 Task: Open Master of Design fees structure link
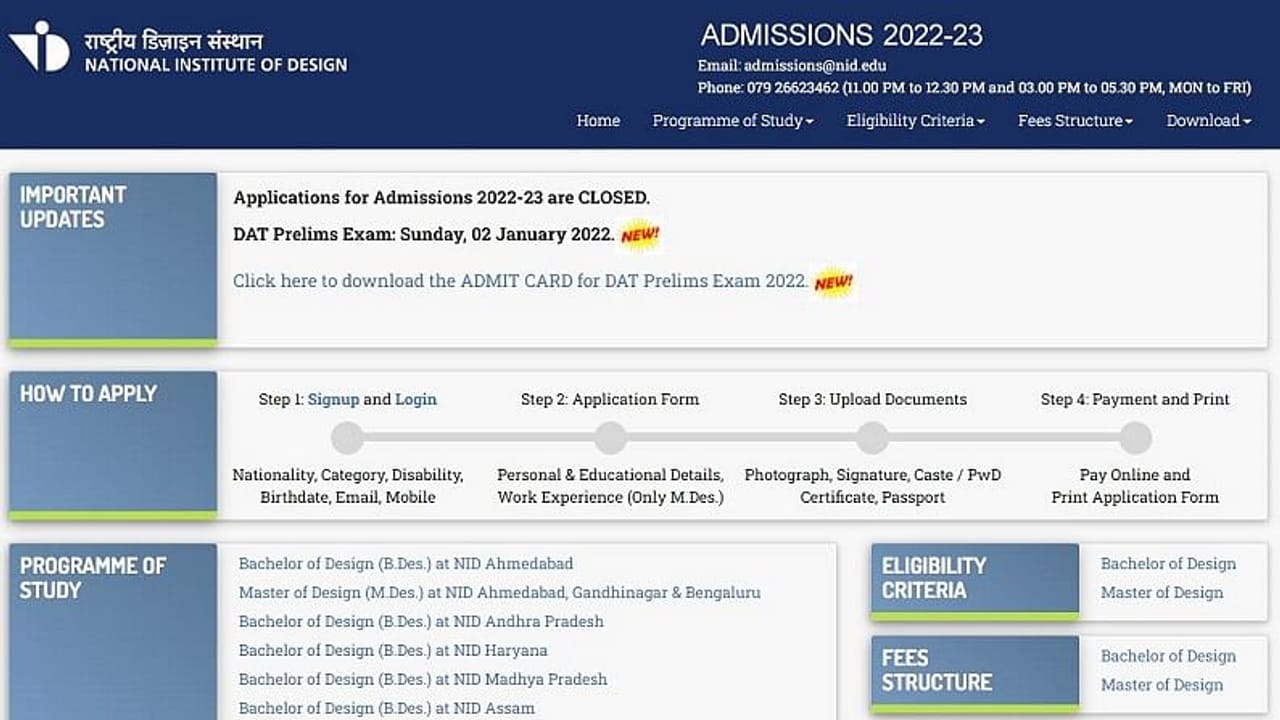pyautogui.click(x=1162, y=685)
